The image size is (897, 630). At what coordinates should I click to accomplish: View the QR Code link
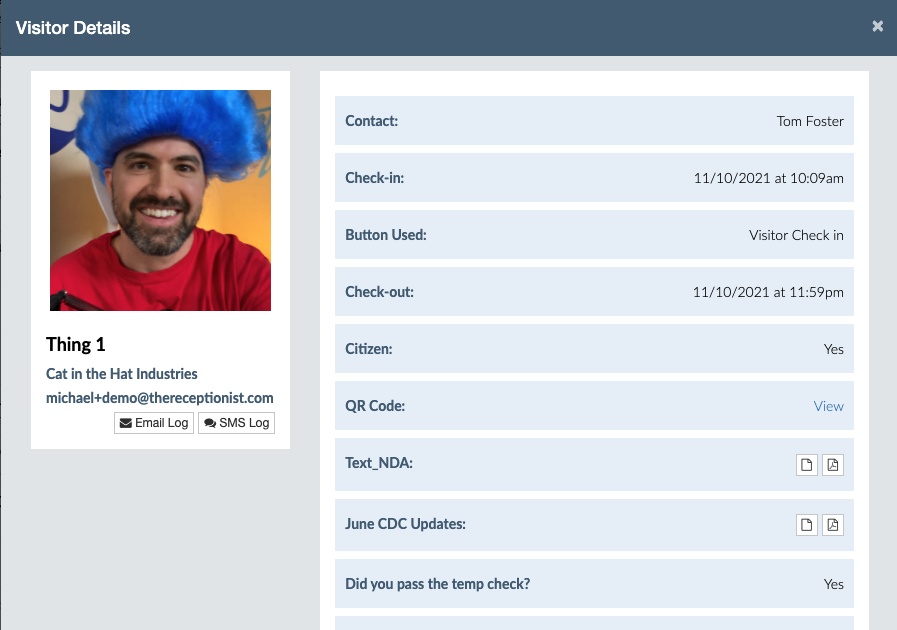click(x=828, y=406)
